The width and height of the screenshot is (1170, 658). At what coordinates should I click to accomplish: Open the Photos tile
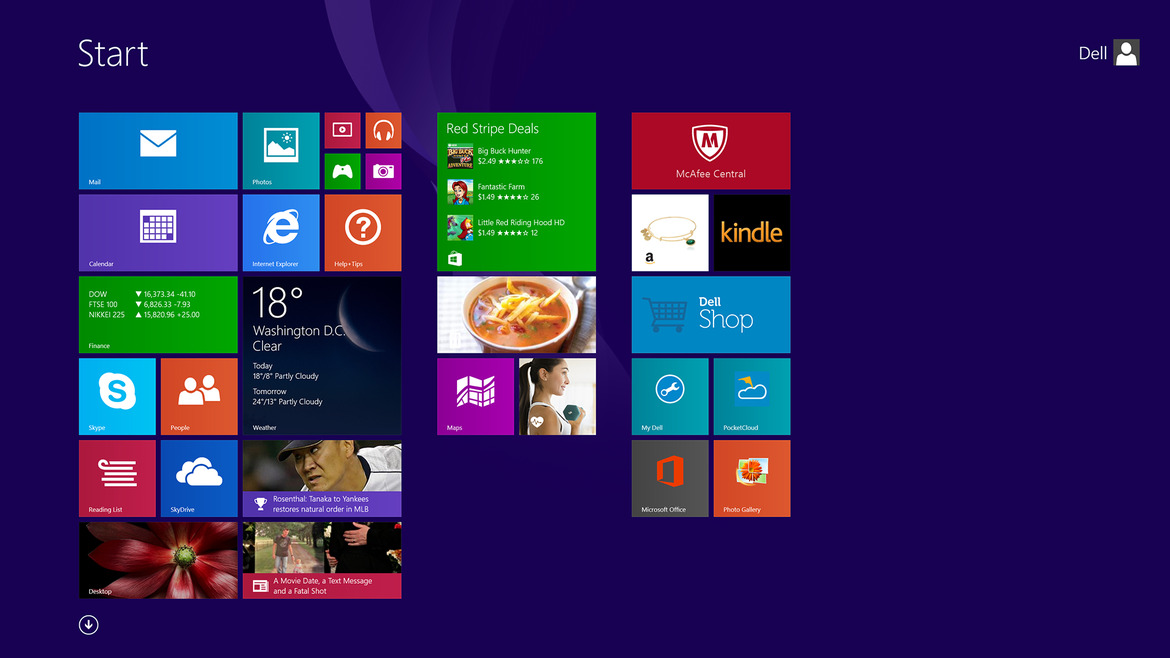pyautogui.click(x=281, y=151)
